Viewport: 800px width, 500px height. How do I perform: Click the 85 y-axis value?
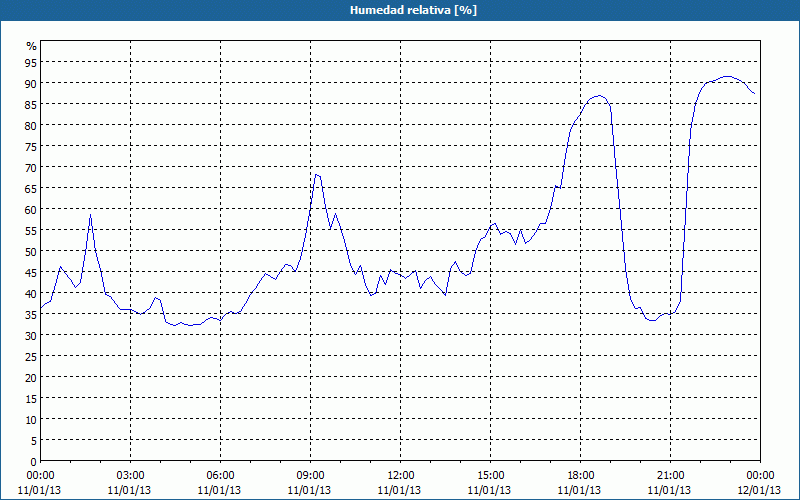(x=31, y=104)
